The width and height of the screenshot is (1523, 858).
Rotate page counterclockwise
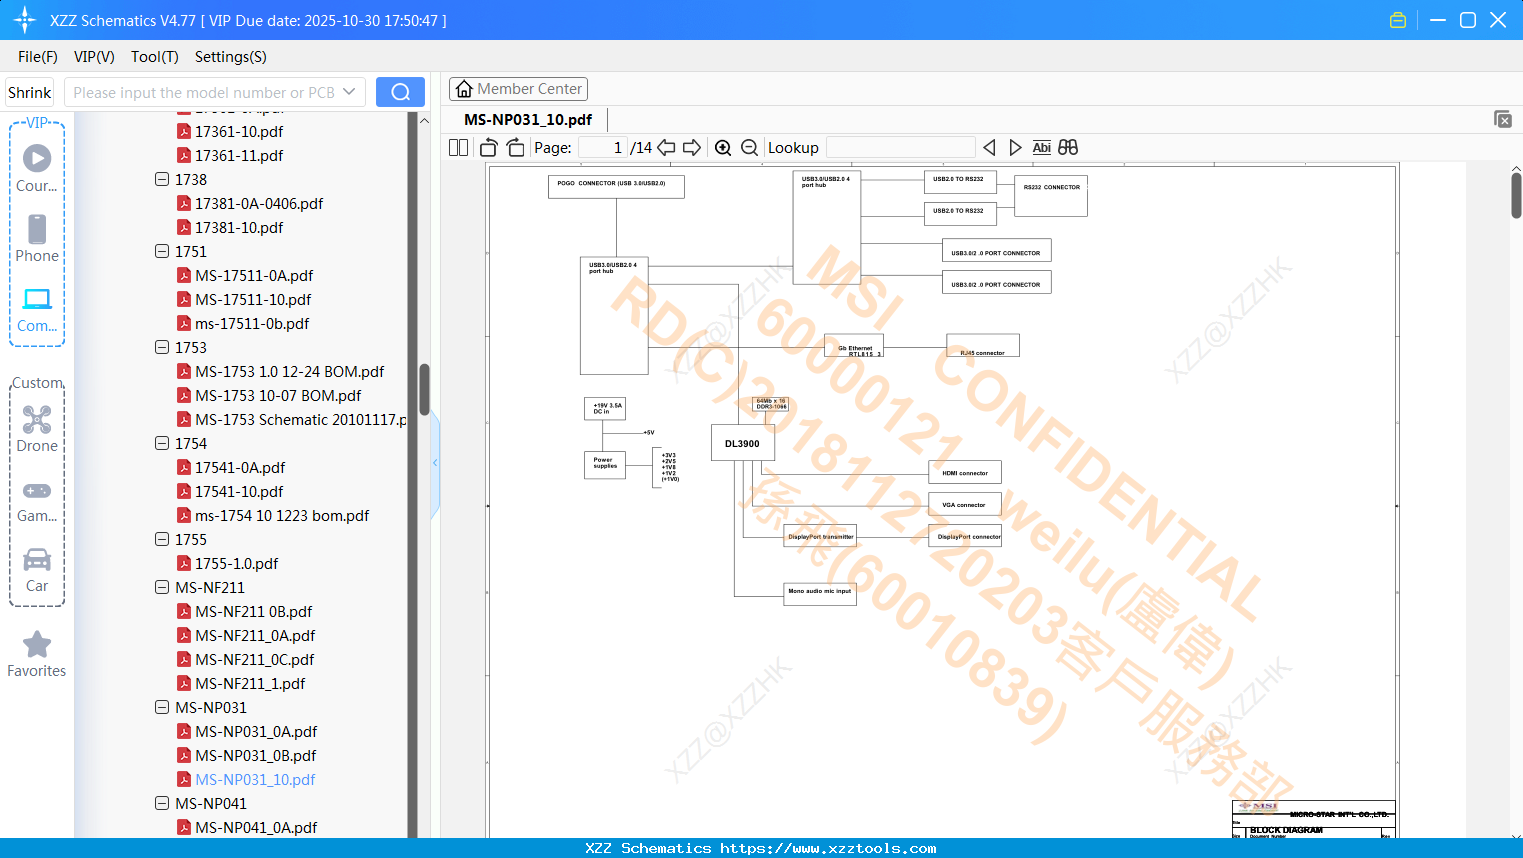[489, 148]
